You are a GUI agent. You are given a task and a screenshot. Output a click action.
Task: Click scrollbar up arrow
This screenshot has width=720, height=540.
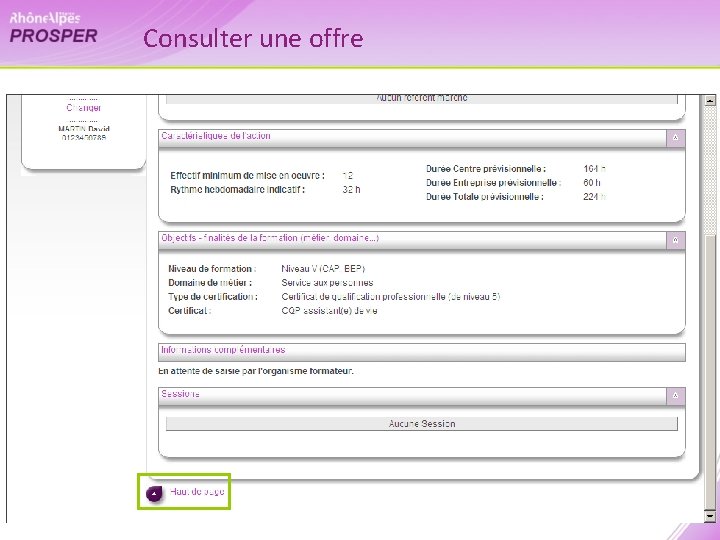click(x=710, y=100)
